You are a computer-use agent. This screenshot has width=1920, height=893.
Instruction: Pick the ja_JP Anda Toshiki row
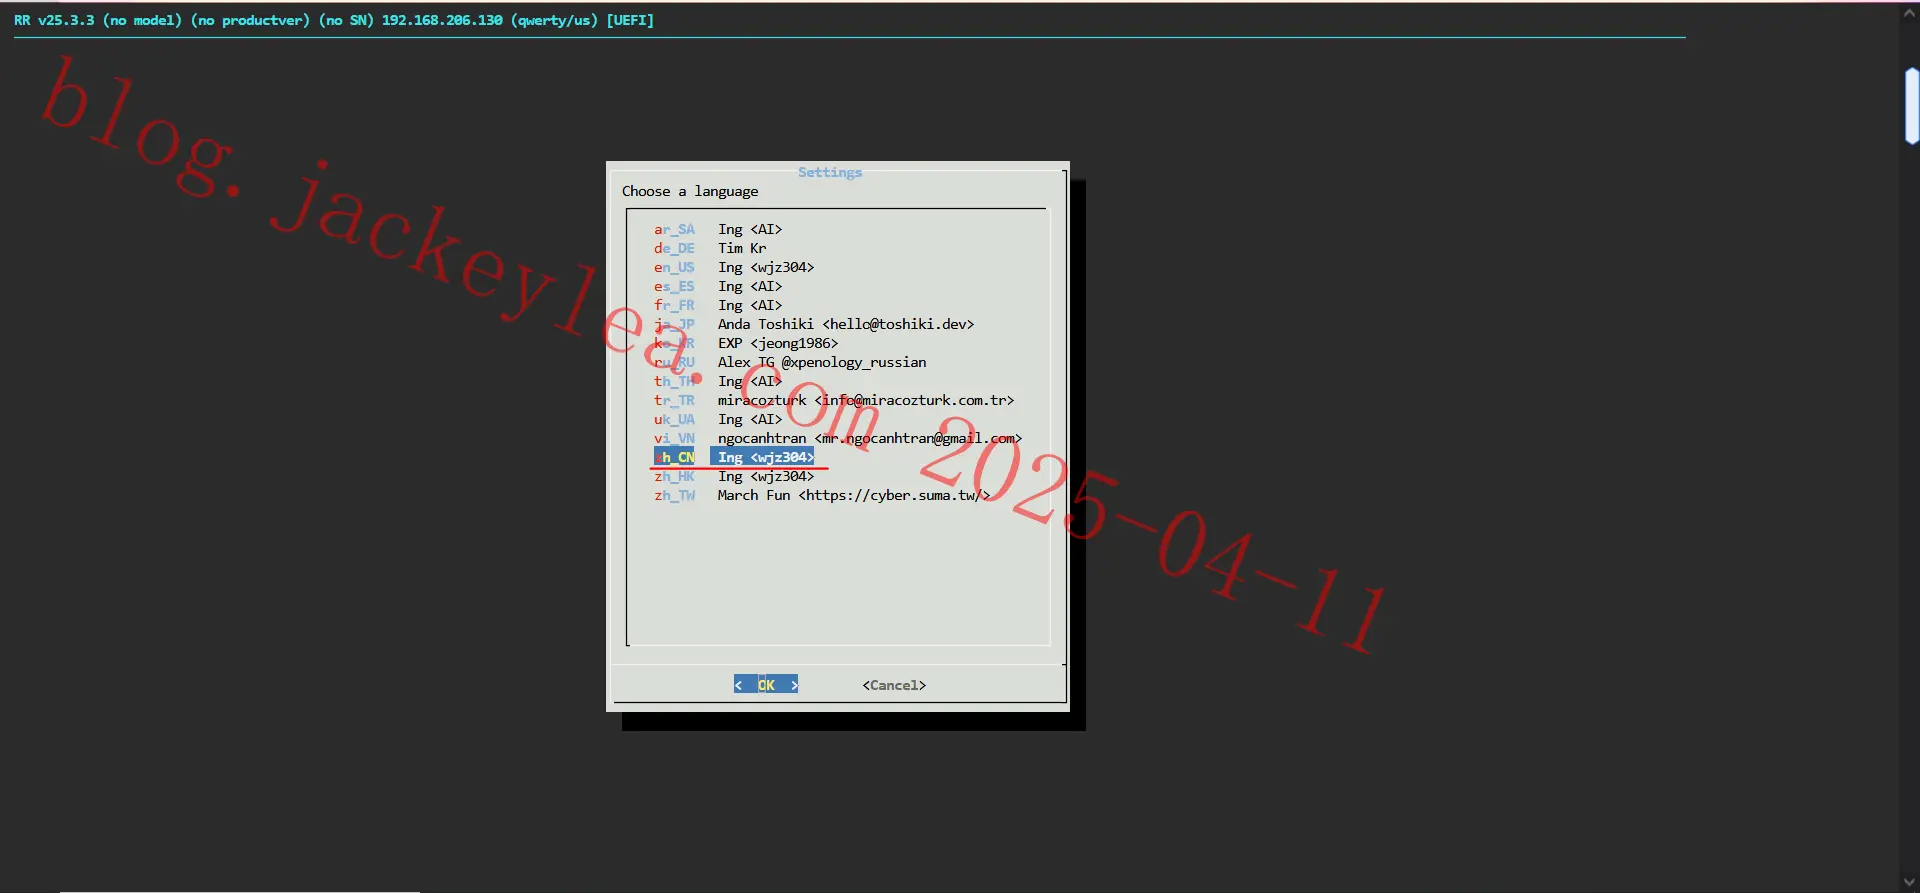[814, 324]
